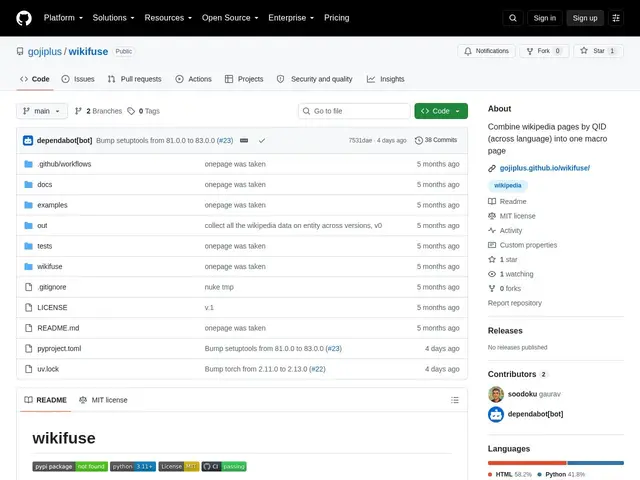Select the README tab
The height and width of the screenshot is (480, 640).
[x=45, y=400]
